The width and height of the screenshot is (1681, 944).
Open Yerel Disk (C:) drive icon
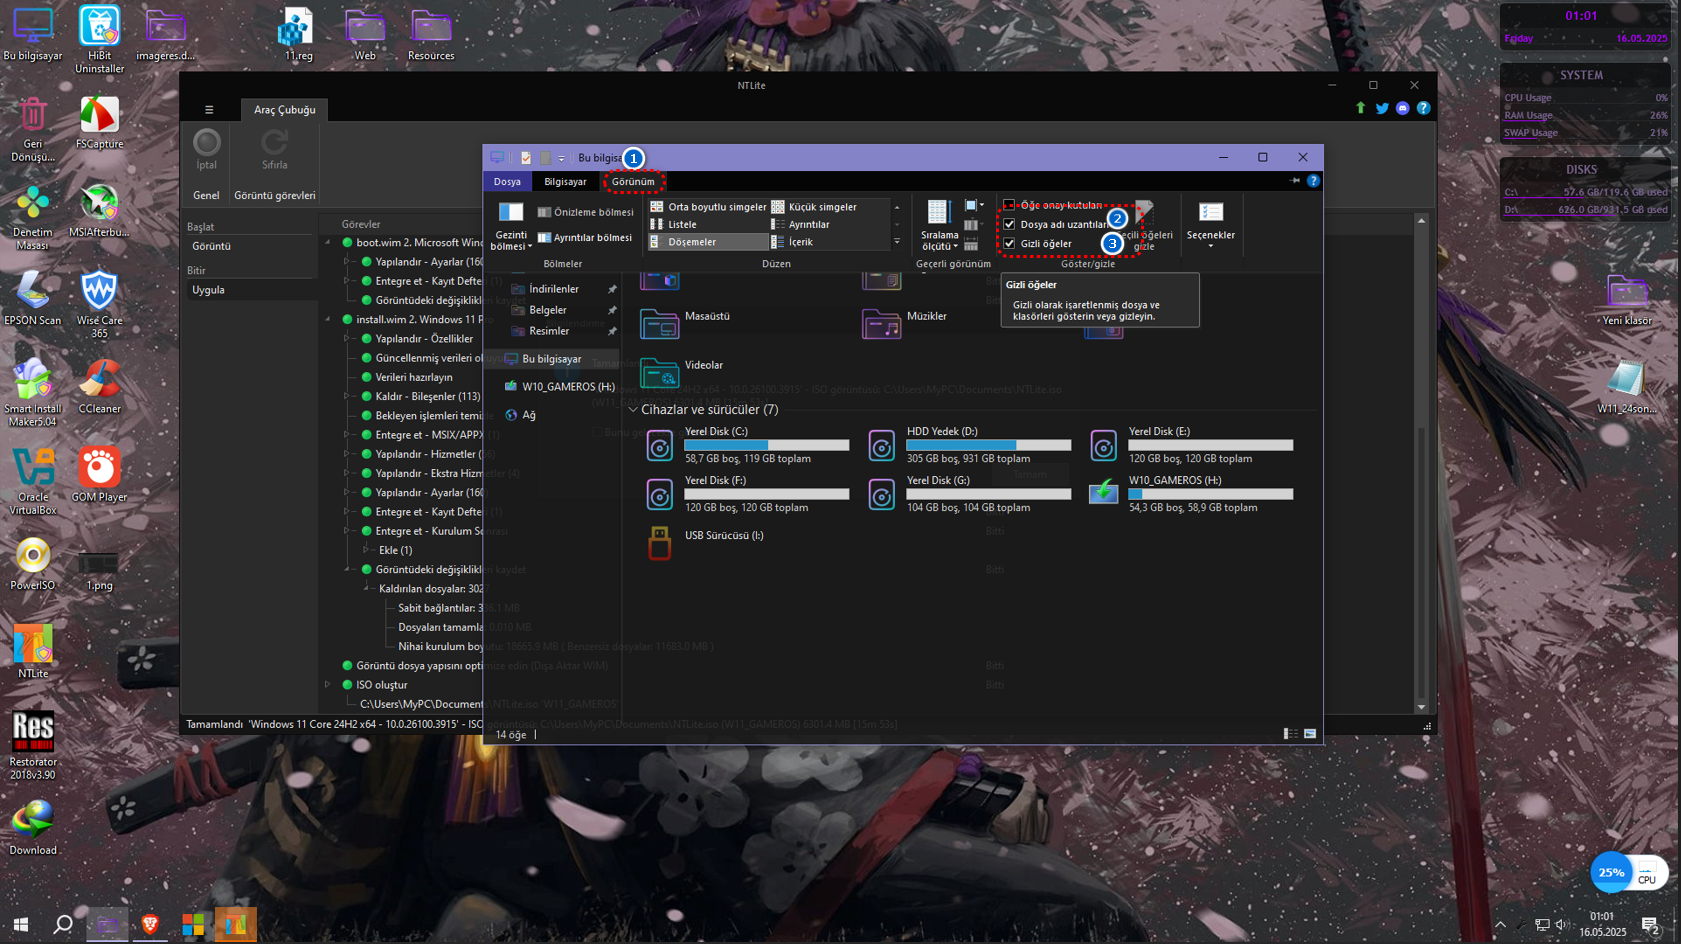[659, 446]
